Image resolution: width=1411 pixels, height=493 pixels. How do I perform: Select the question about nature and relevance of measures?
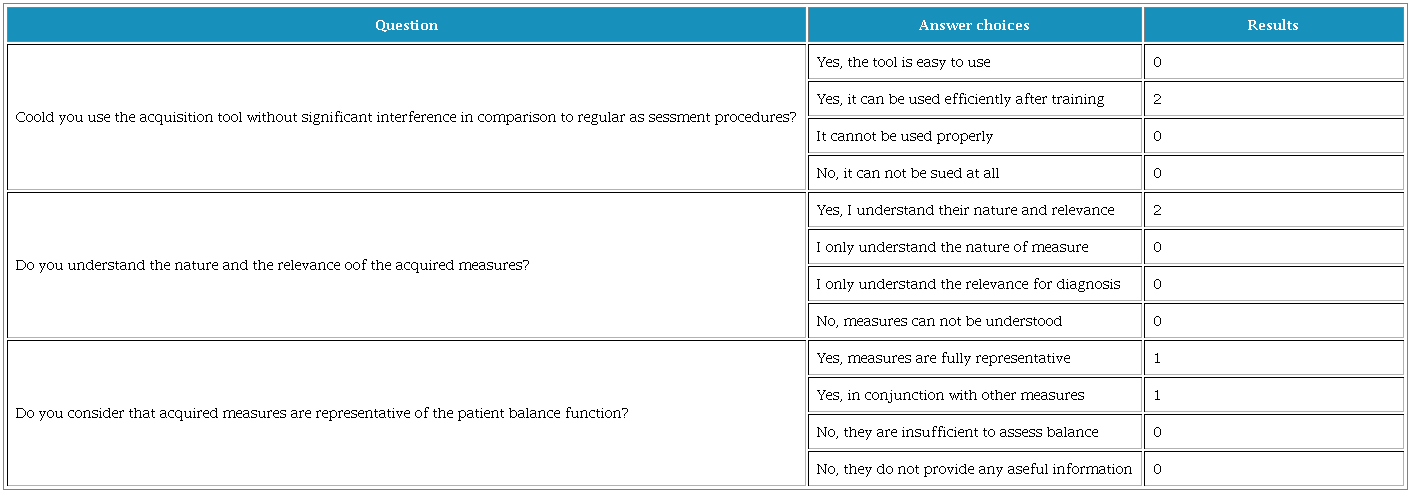pyautogui.click(x=273, y=265)
